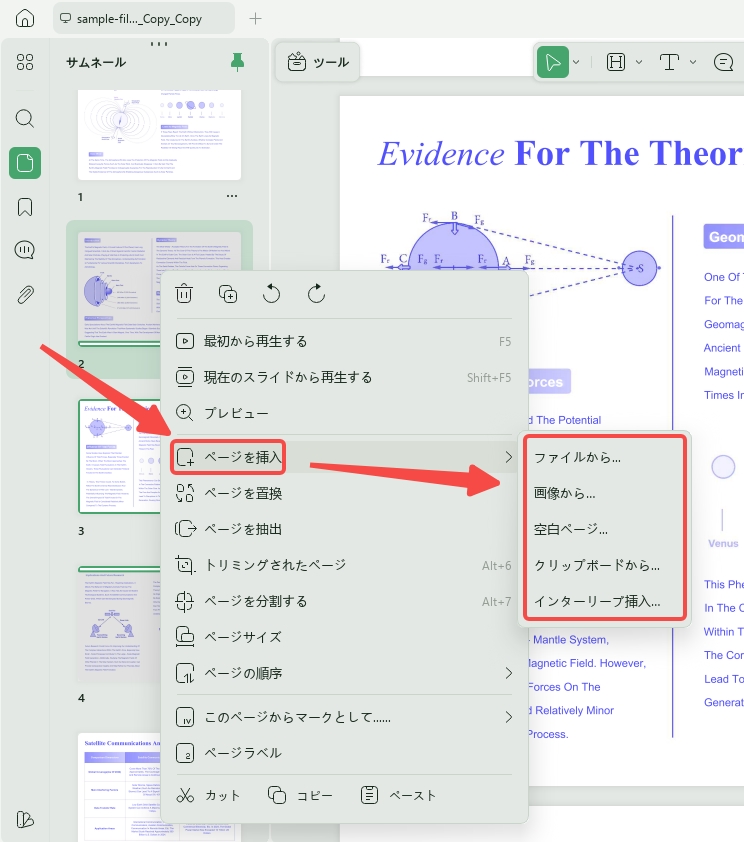The image size is (744, 842).
Task: Expand chevron beside ページの順序
Action: (x=508, y=673)
